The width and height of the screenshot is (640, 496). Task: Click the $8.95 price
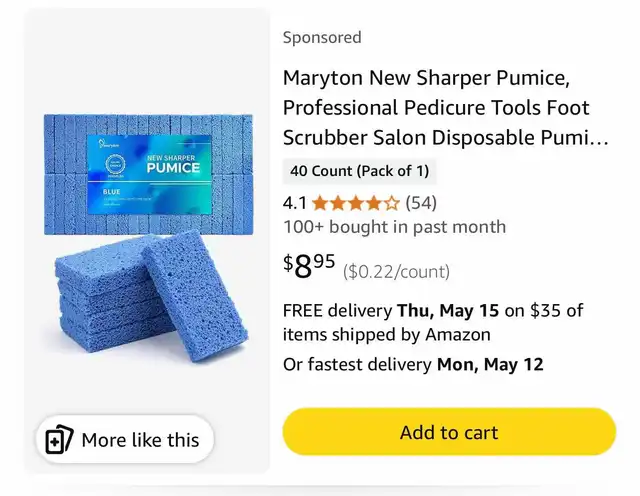tap(309, 265)
